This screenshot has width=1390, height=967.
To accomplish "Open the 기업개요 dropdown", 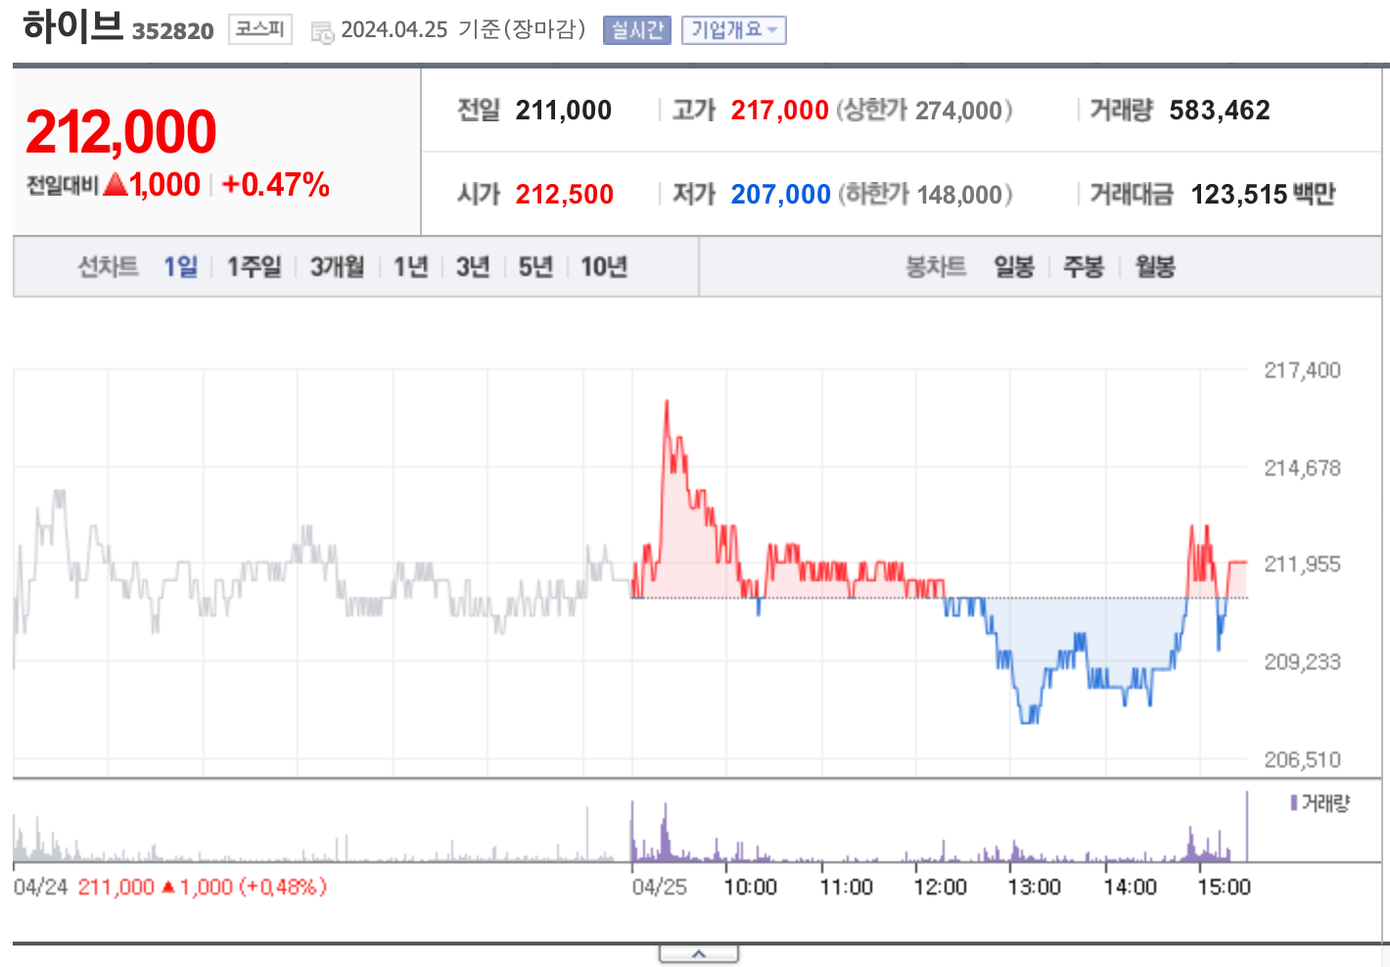I will 733,30.
